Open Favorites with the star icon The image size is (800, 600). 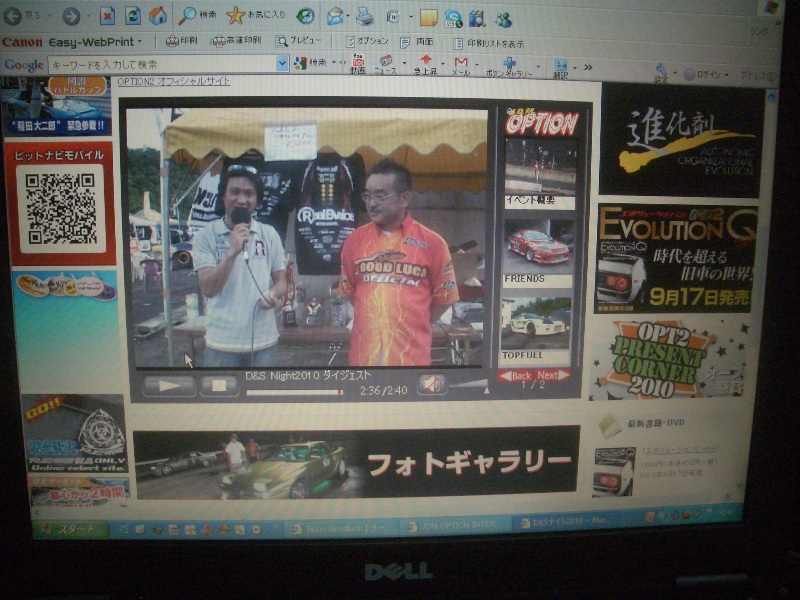(256, 15)
